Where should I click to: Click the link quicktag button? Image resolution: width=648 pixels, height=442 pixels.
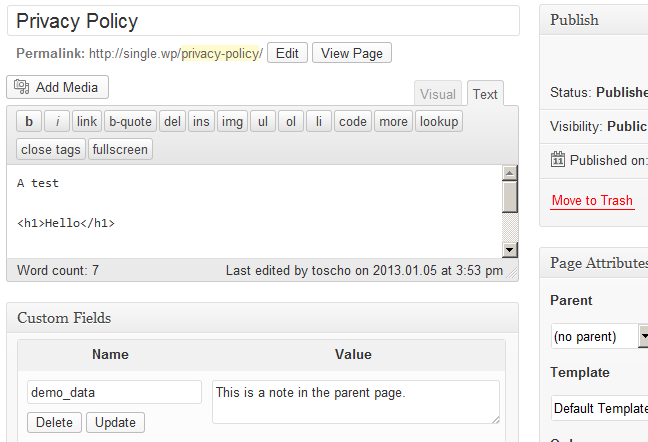point(86,121)
